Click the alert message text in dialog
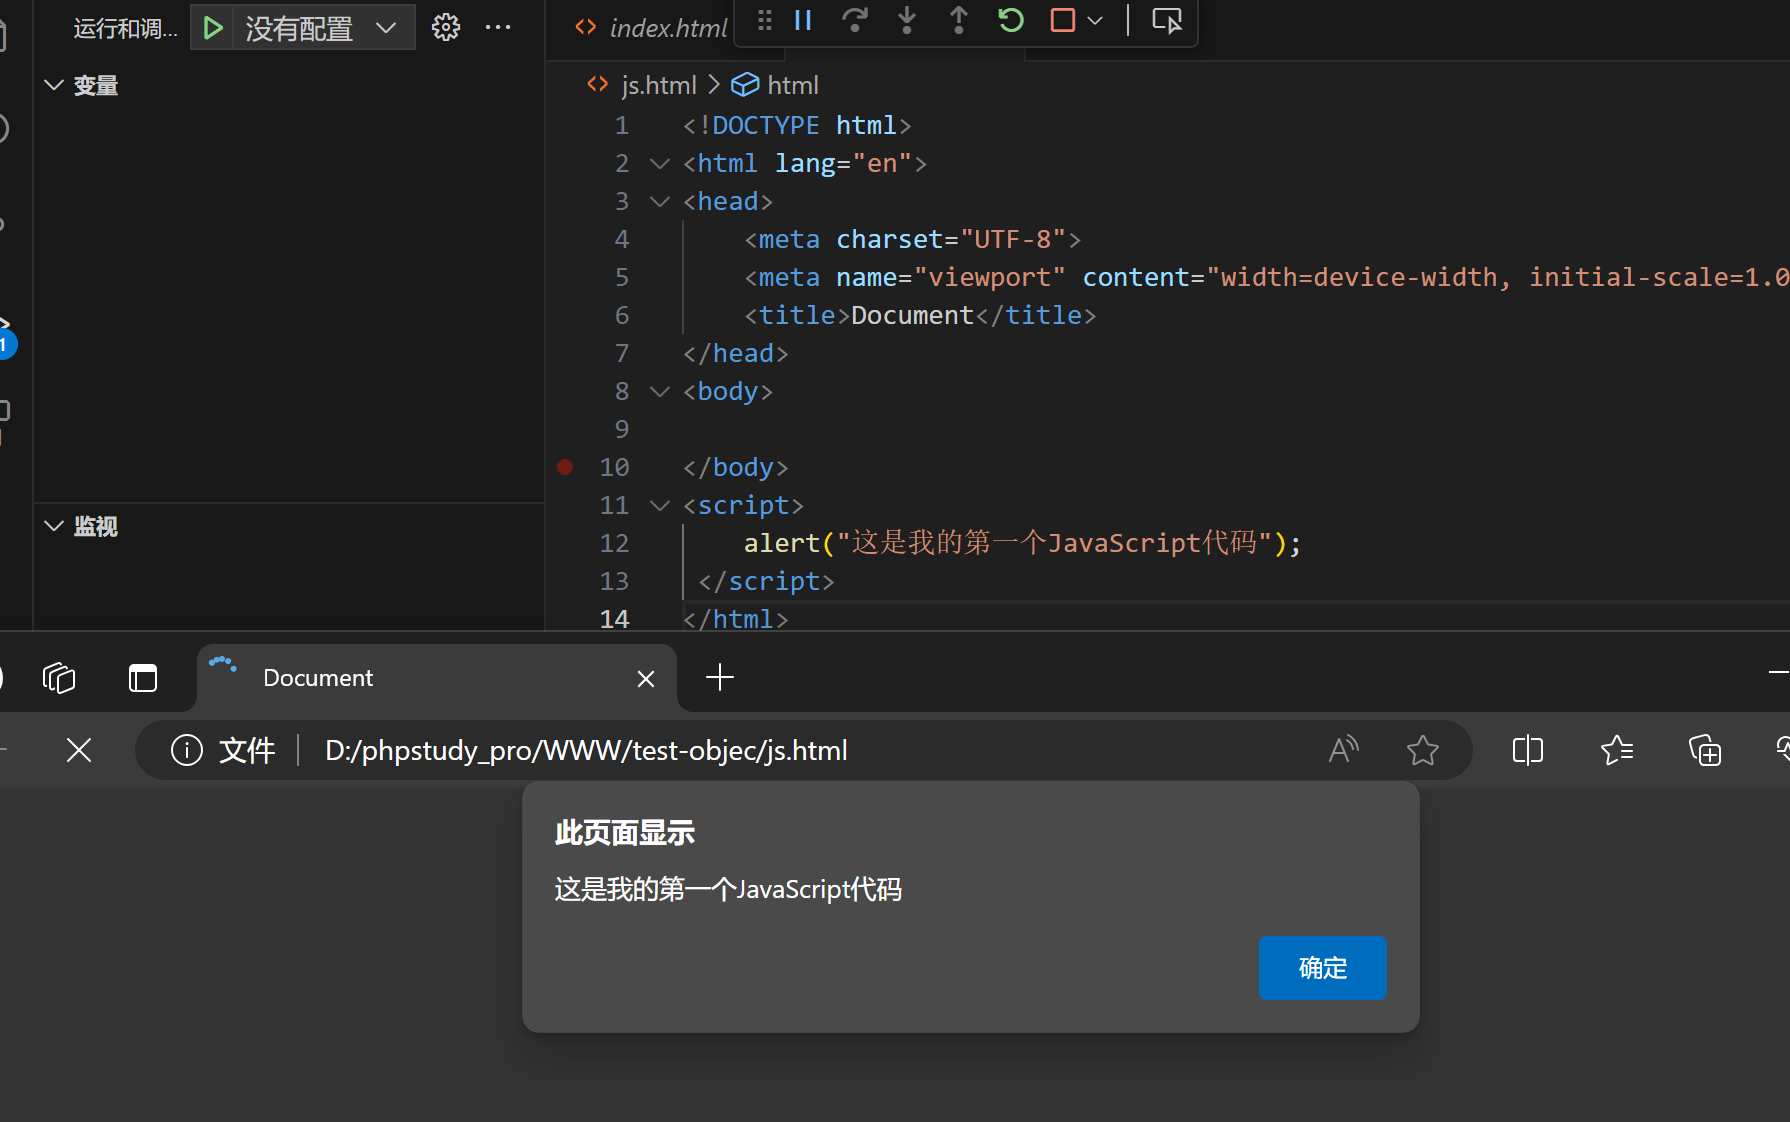The width and height of the screenshot is (1790, 1122). click(x=728, y=889)
